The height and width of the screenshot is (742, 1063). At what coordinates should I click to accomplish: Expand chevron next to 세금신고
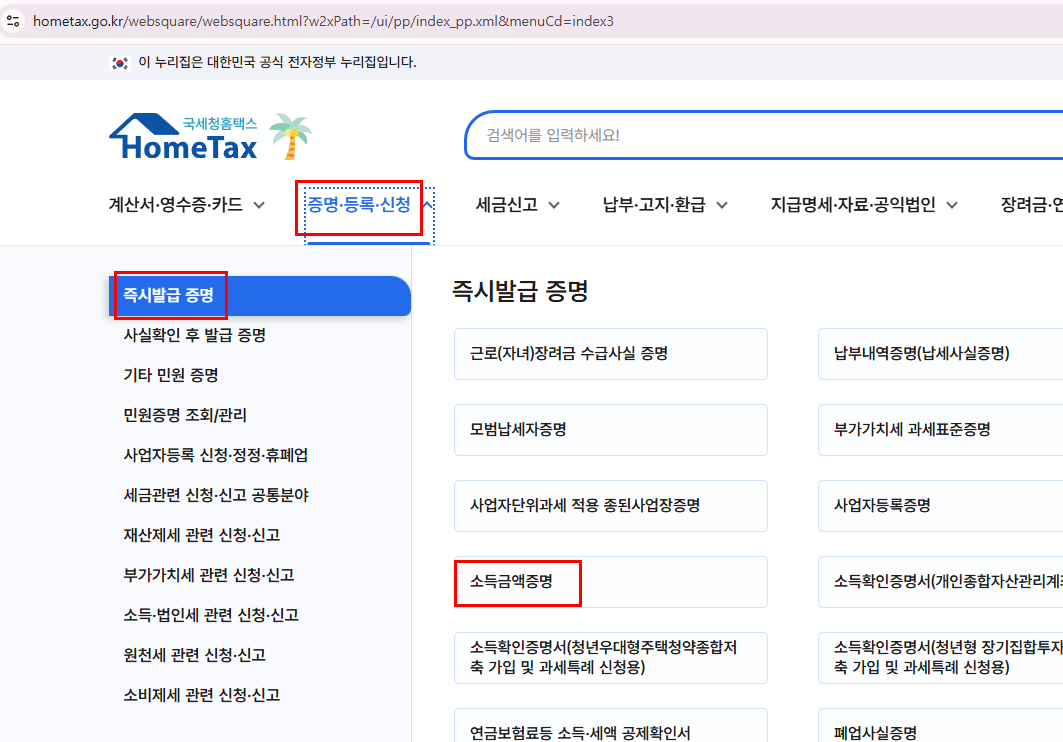[x=554, y=205]
